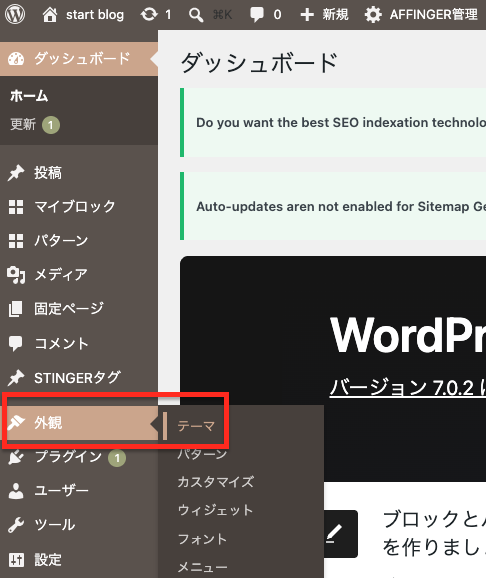Image resolution: width=486 pixels, height=578 pixels.
Task: Select テーマ in the appearance submenu
Action: pos(196,426)
